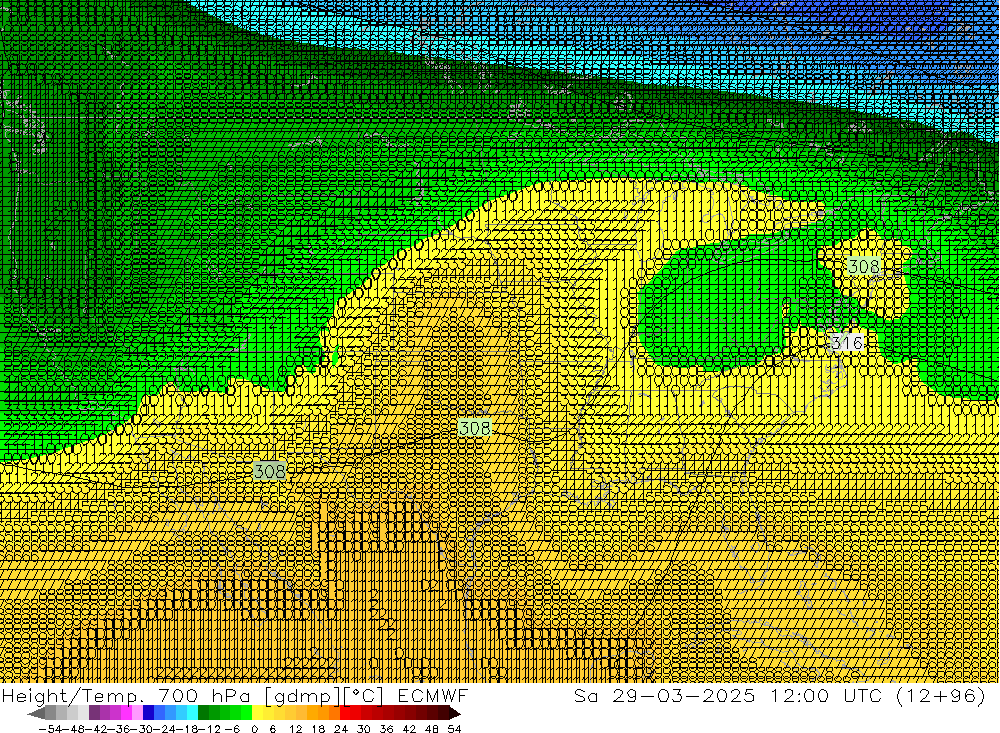Click the positive 54 legend value

pos(454,729)
